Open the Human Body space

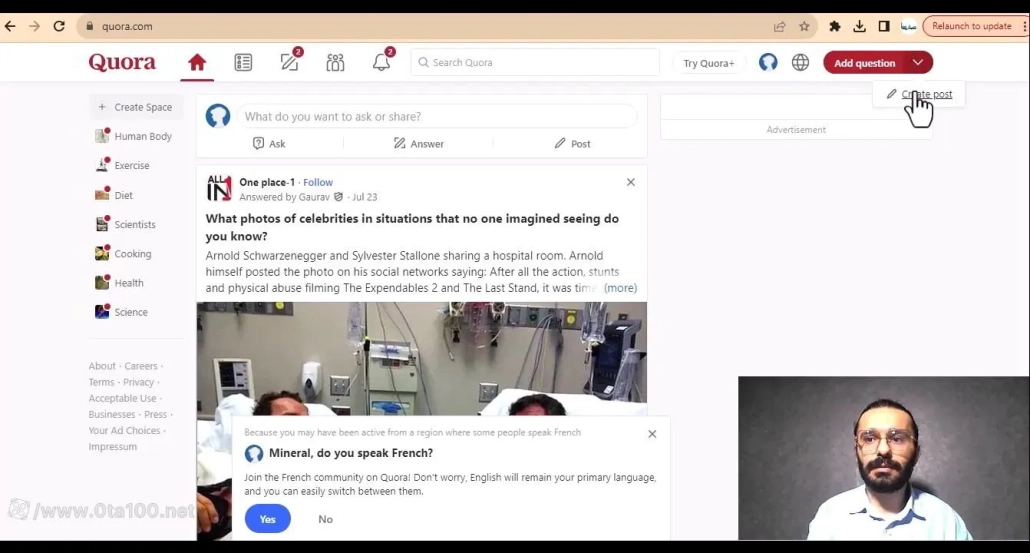142,136
